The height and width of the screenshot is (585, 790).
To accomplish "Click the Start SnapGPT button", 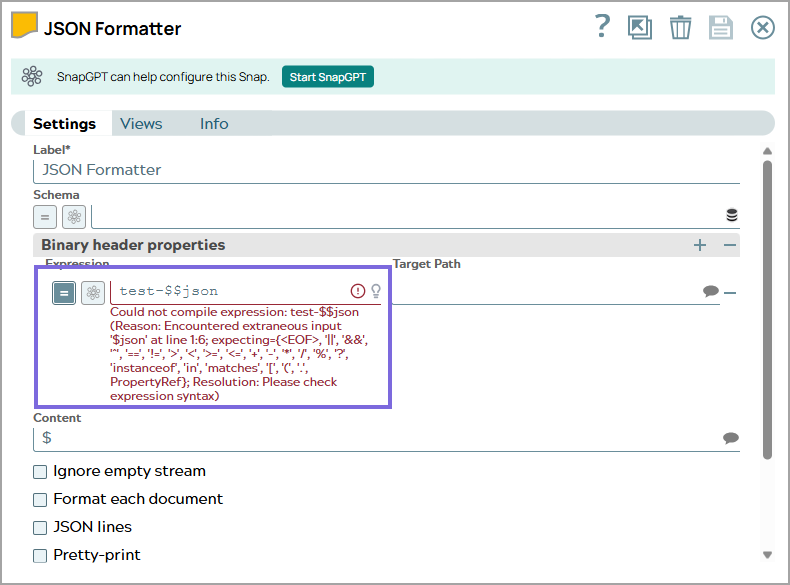I will point(328,77).
